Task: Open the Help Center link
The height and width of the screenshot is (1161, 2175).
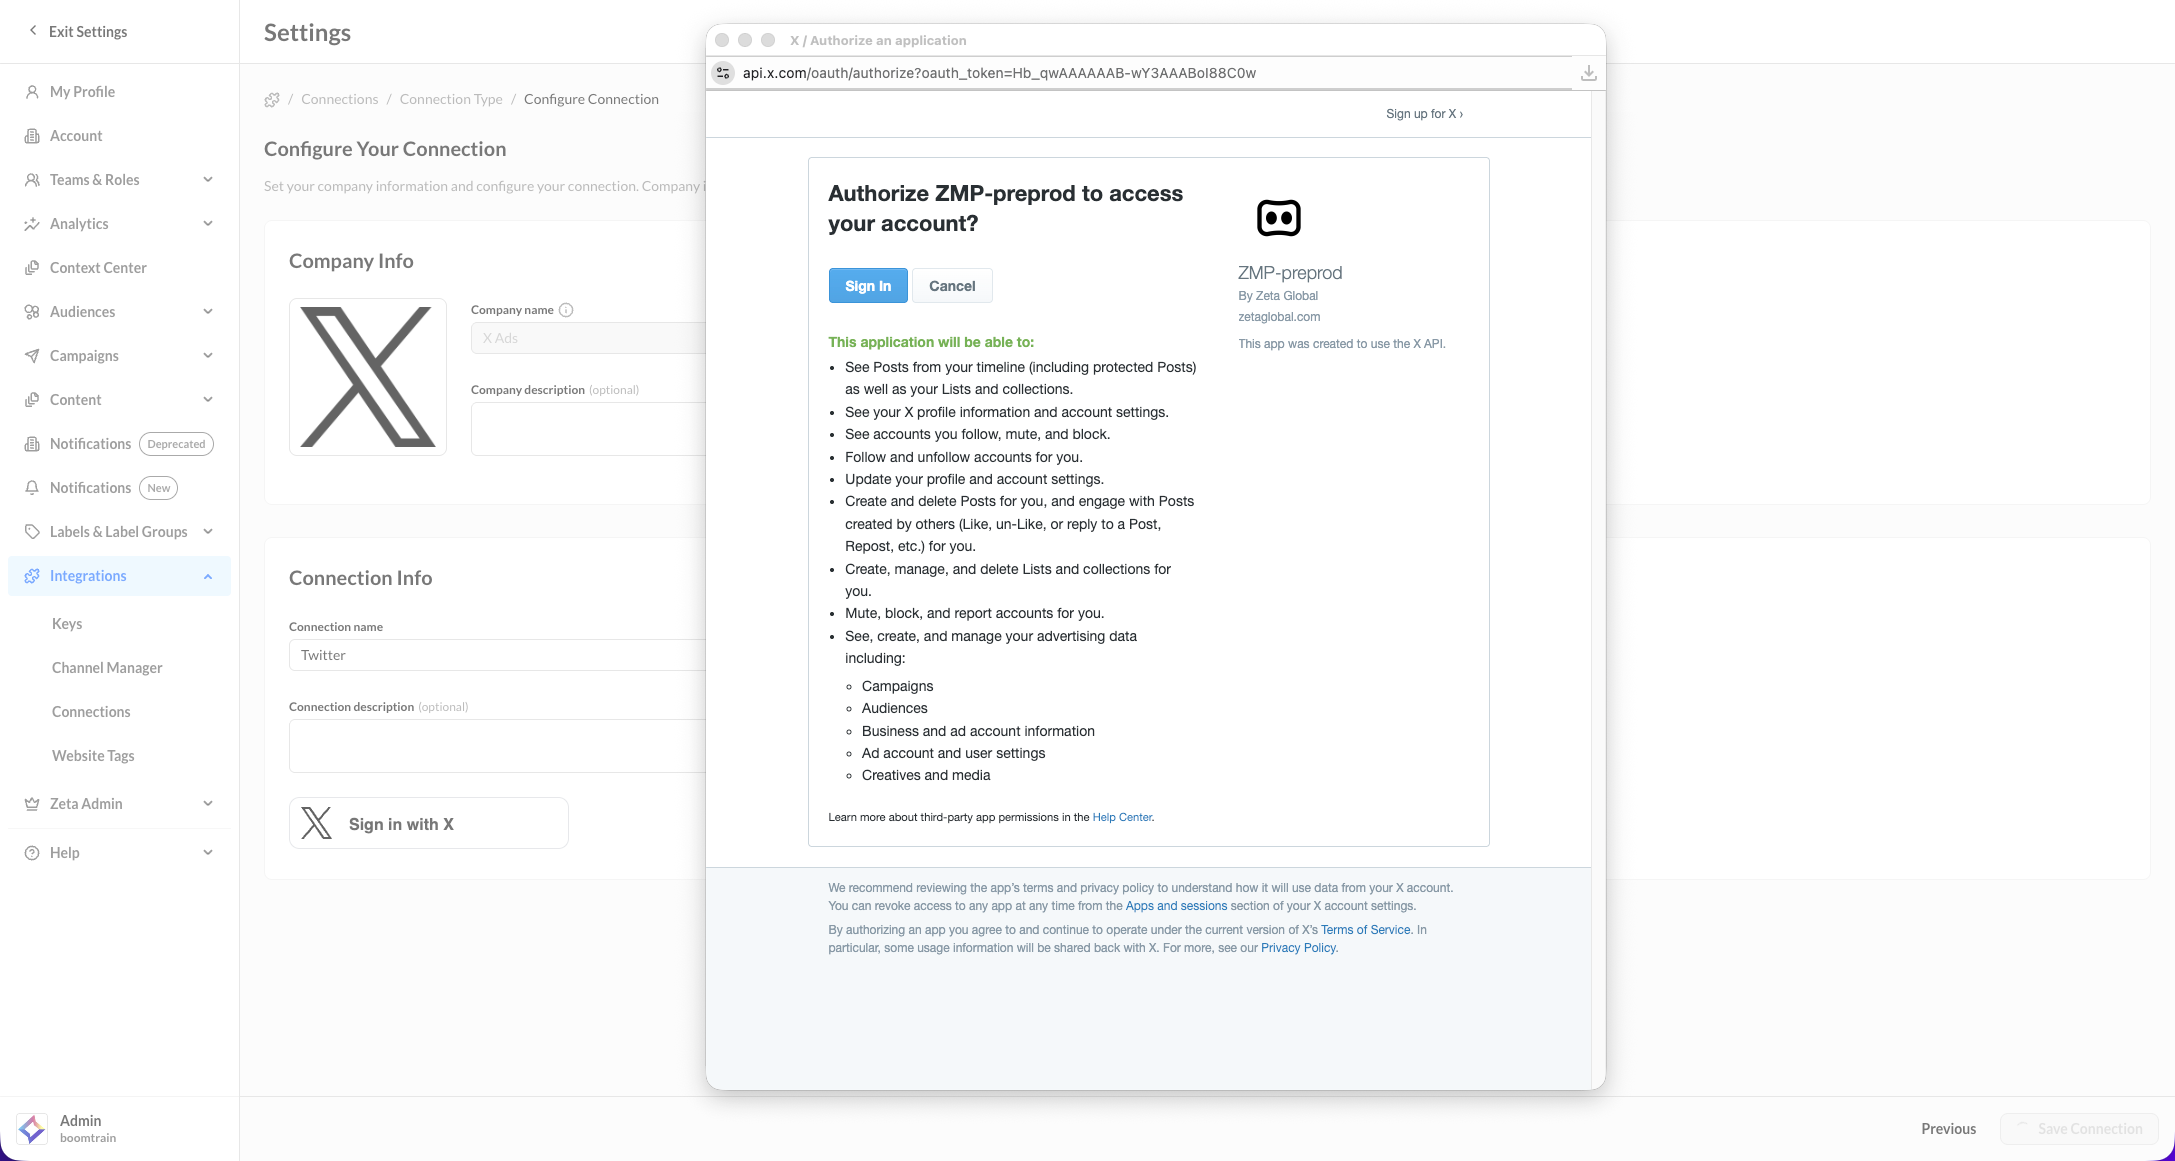Action: point(1122,818)
